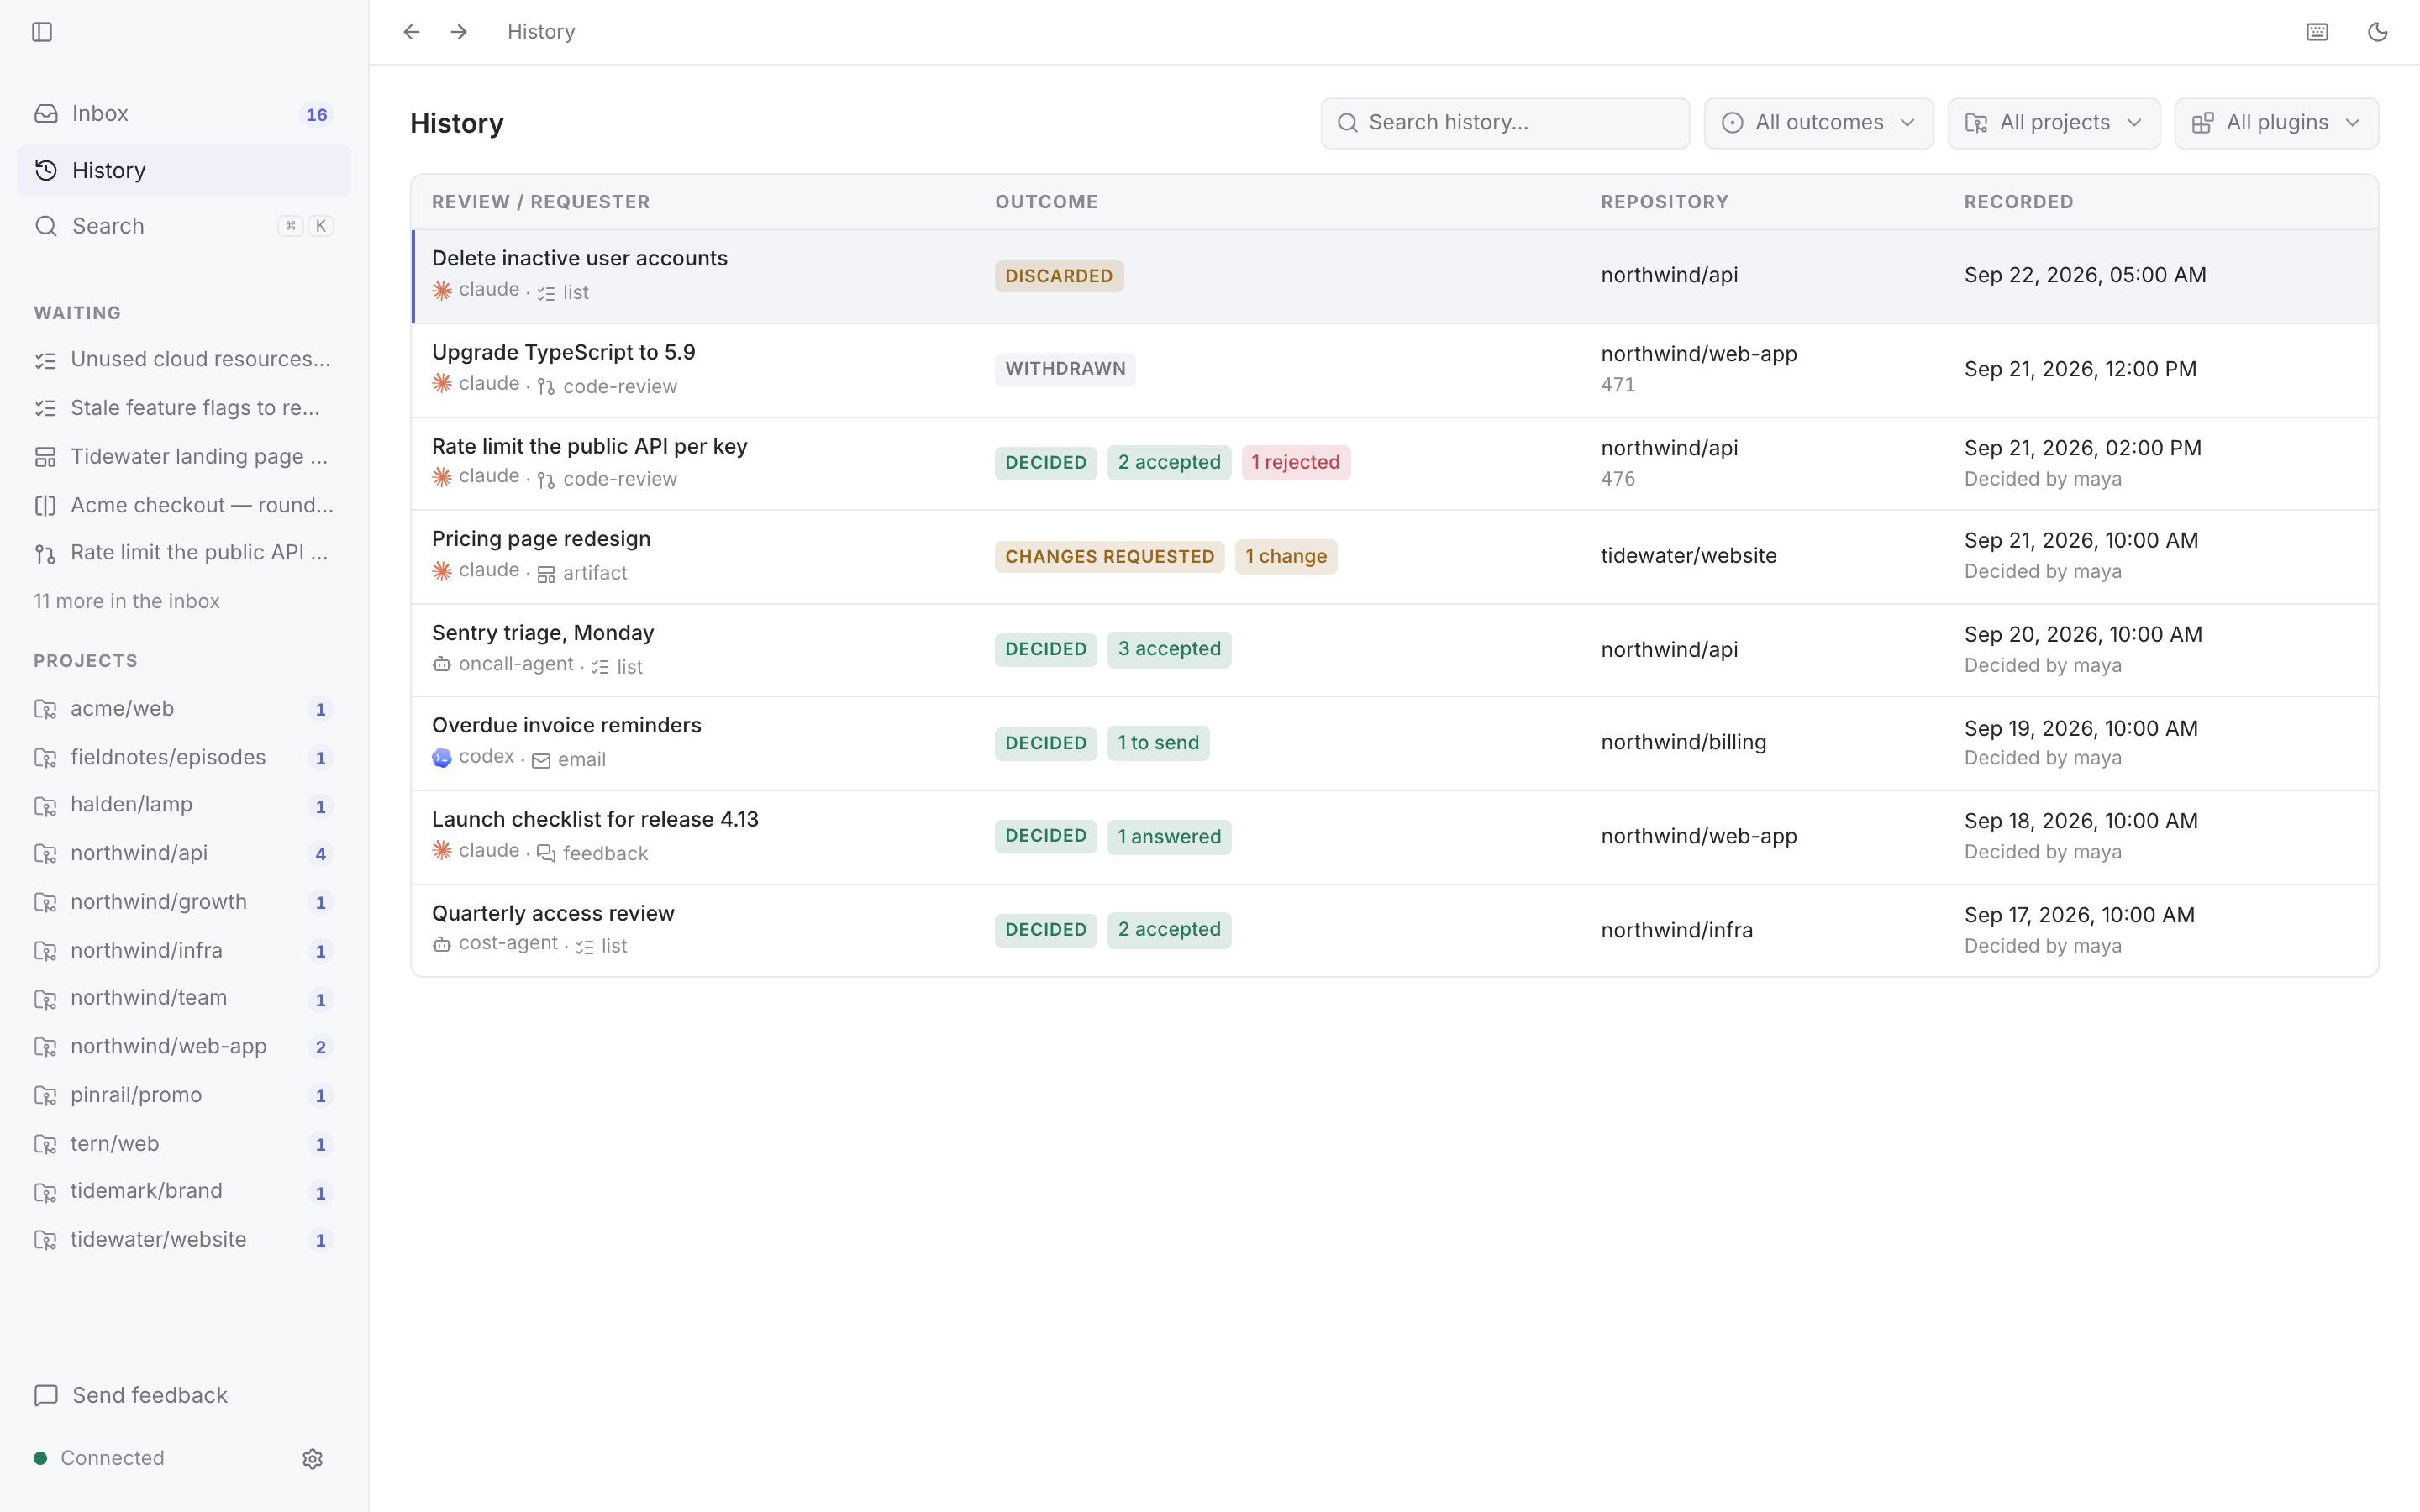The width and height of the screenshot is (2420, 1512).
Task: Open keyboard shortcuts icon in header
Action: 2317,32
